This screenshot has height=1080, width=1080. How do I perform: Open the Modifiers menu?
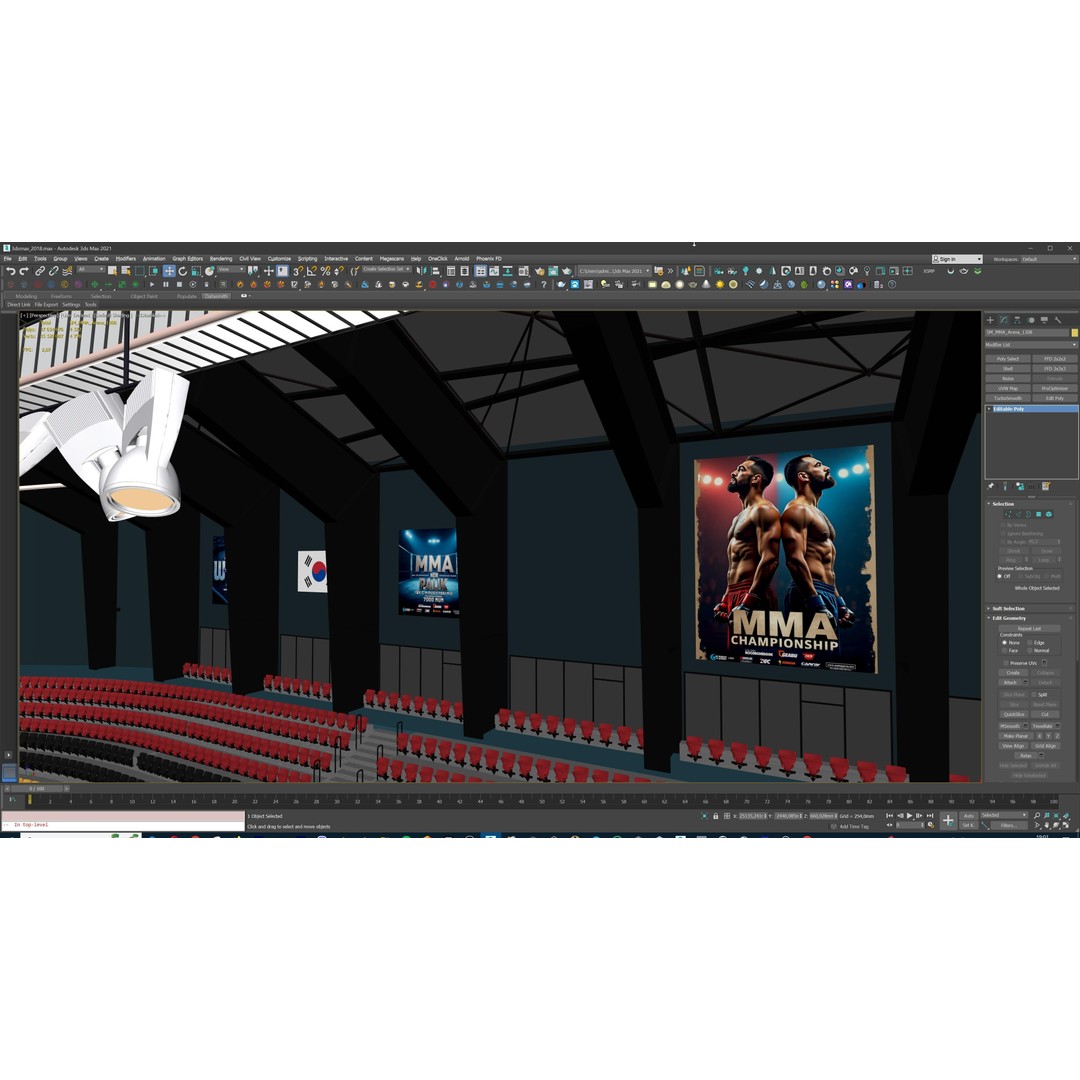click(x=125, y=259)
